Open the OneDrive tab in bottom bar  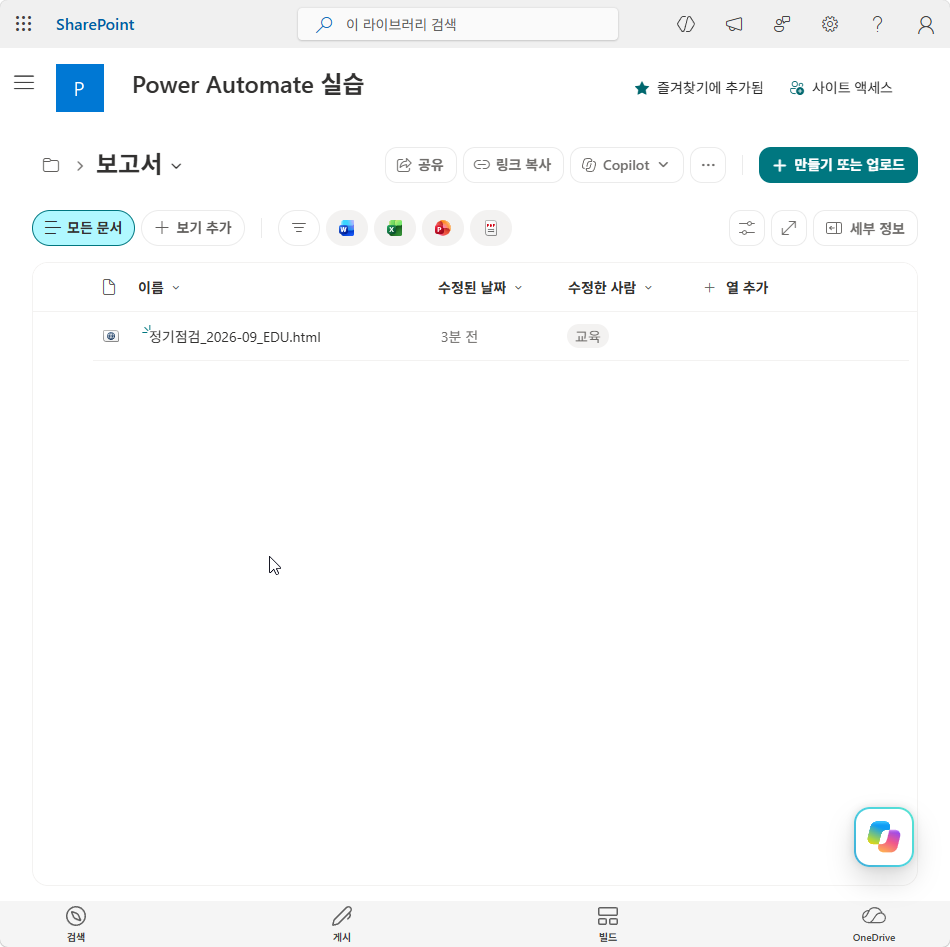pos(874,924)
